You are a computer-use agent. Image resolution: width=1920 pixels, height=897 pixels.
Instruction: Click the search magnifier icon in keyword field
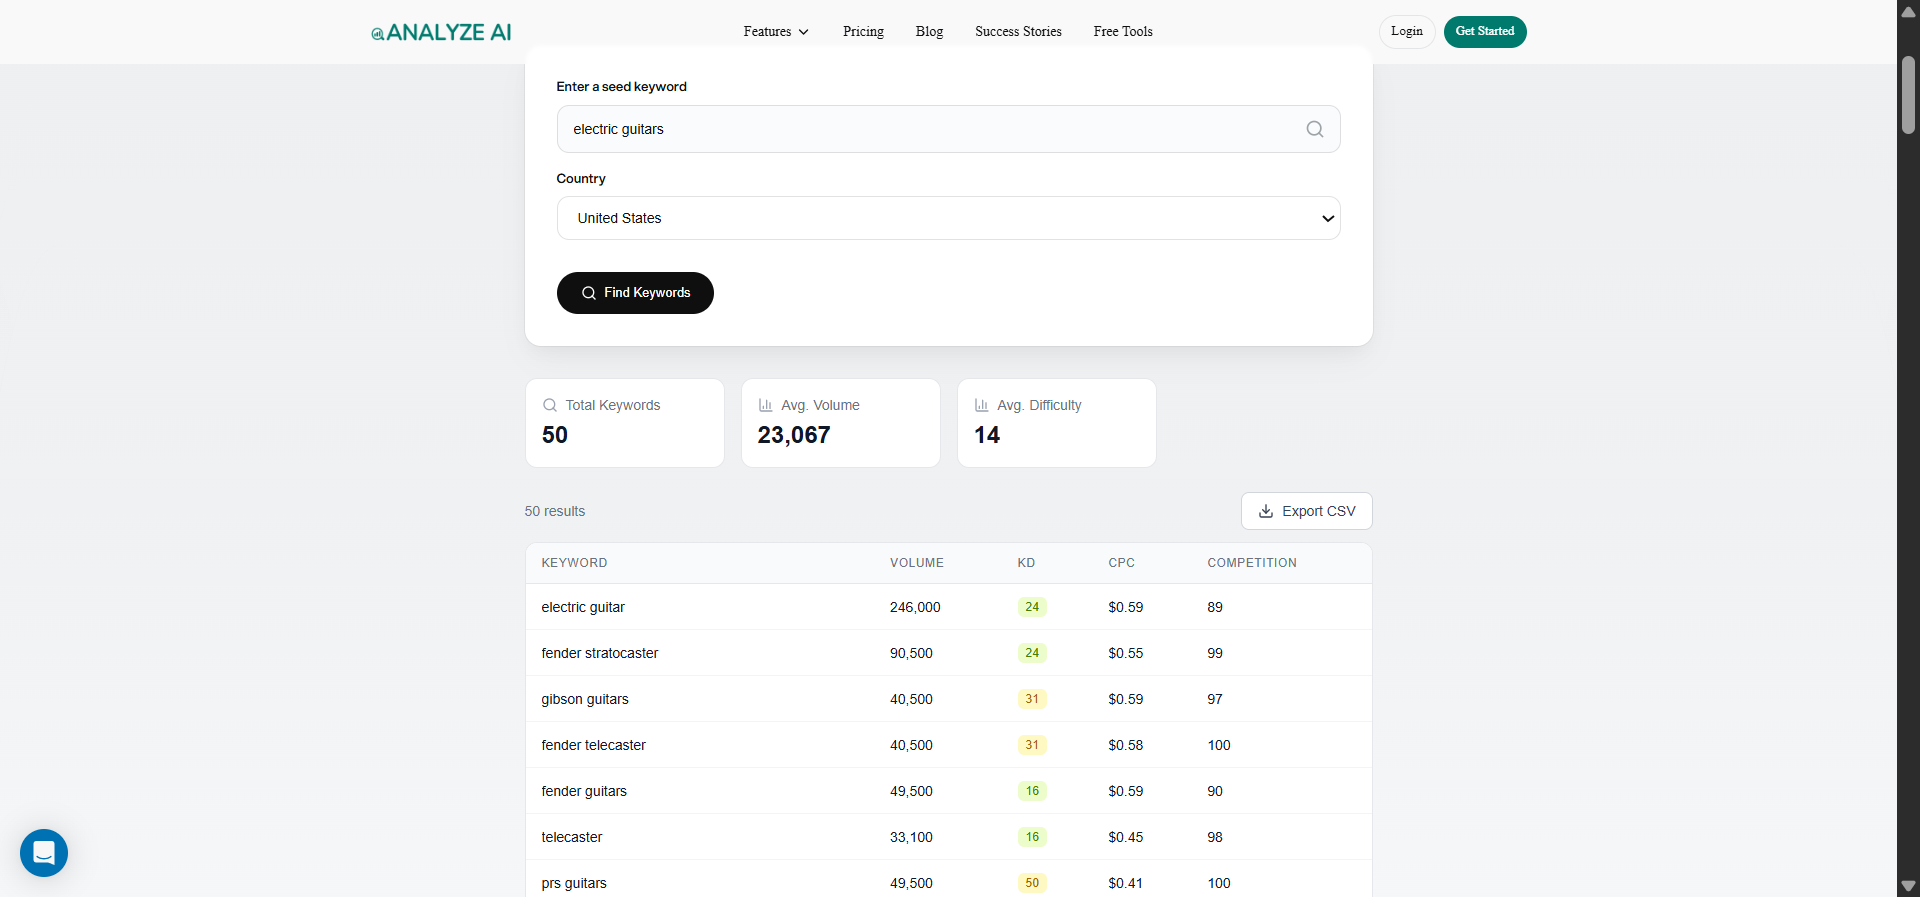coord(1314,129)
